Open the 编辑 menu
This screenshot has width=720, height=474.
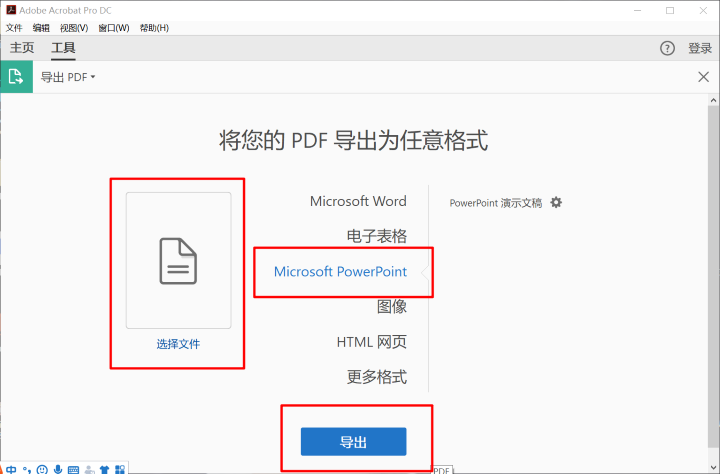[41, 28]
